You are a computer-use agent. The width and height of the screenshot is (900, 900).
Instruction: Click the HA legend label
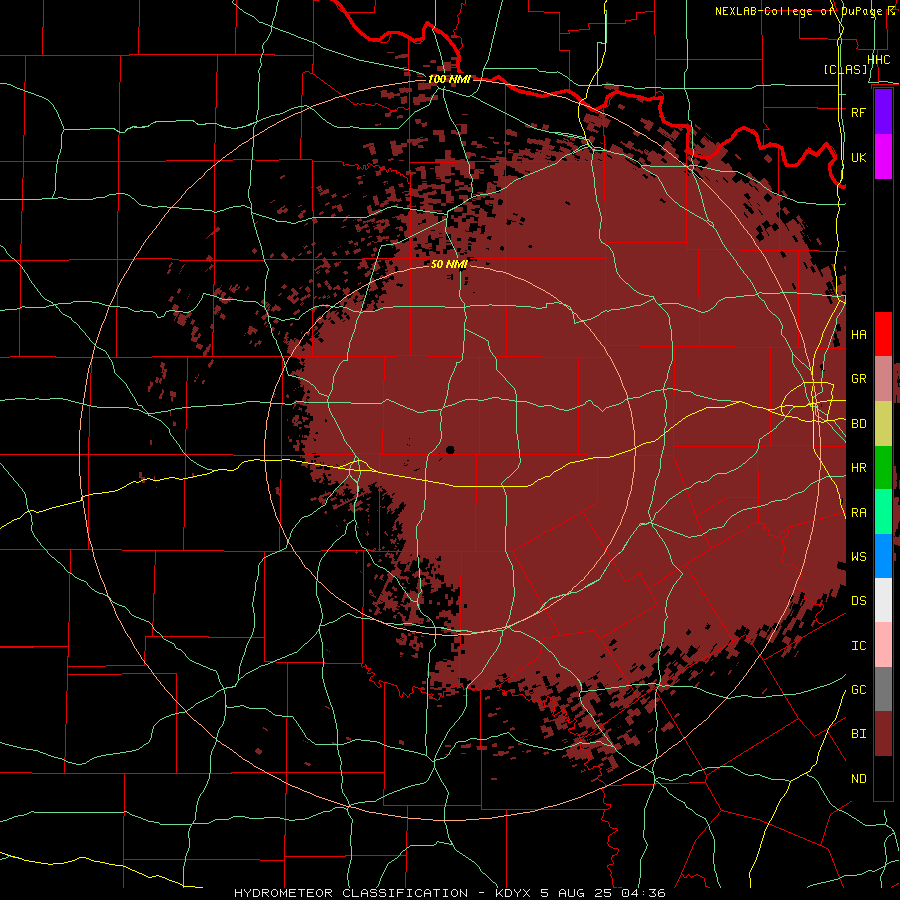[x=858, y=335]
